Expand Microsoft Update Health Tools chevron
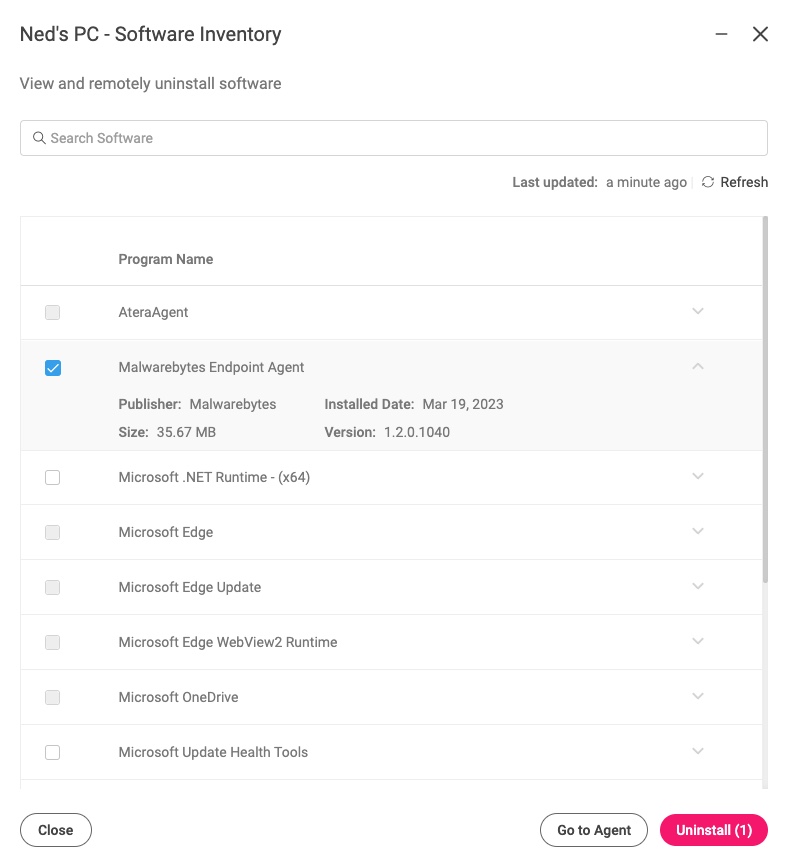This screenshot has width=789, height=867. click(x=698, y=751)
